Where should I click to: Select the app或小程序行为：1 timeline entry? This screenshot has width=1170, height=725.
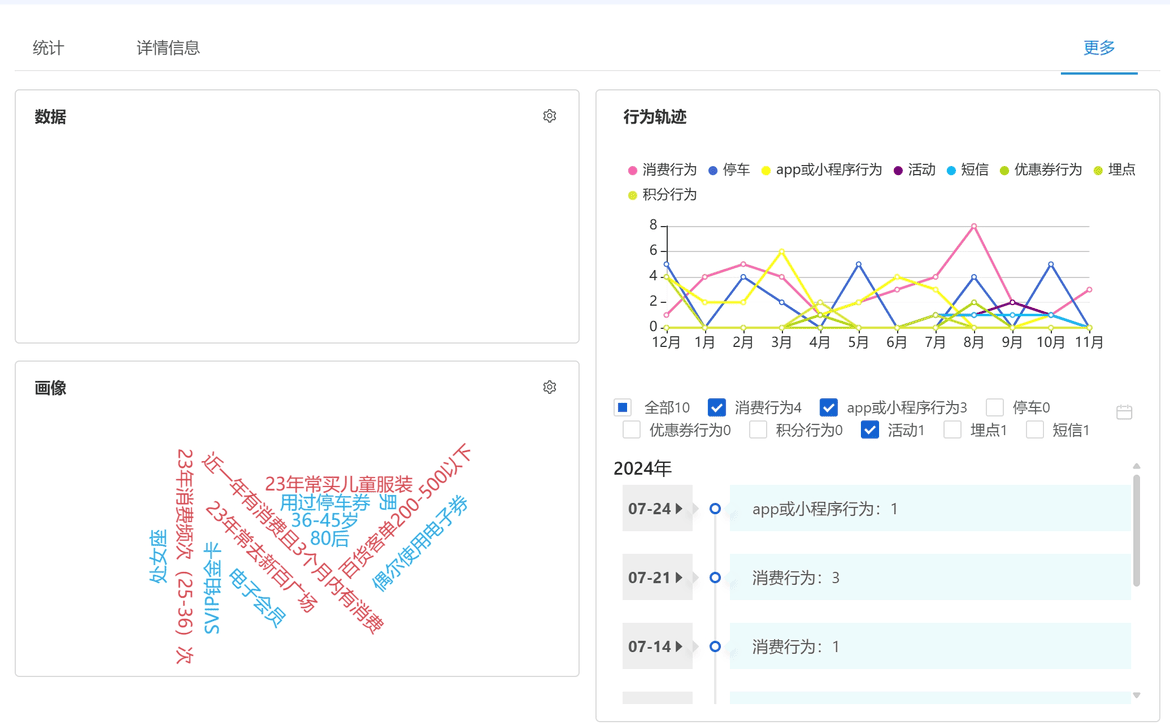click(x=930, y=509)
